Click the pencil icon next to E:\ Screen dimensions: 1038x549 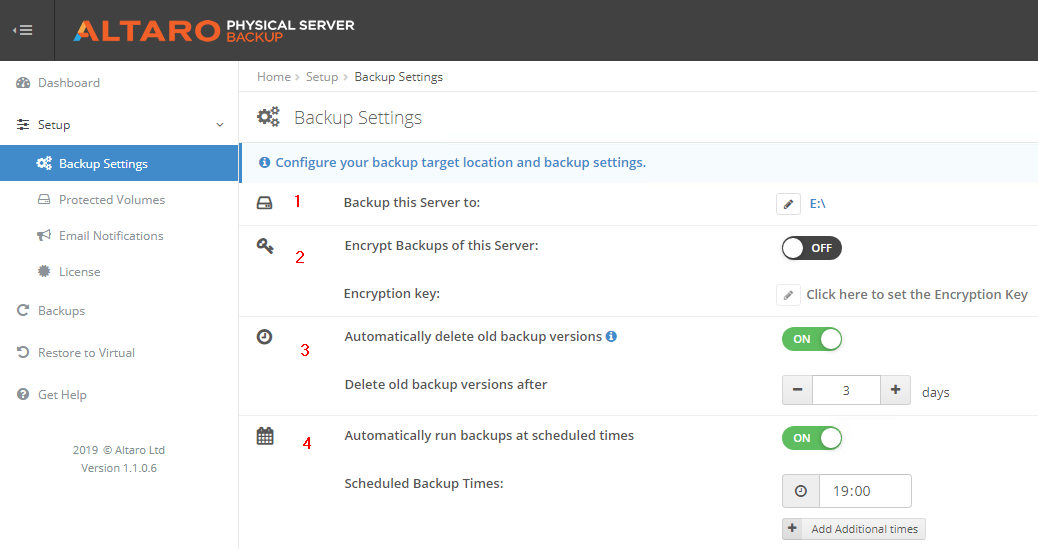click(788, 204)
